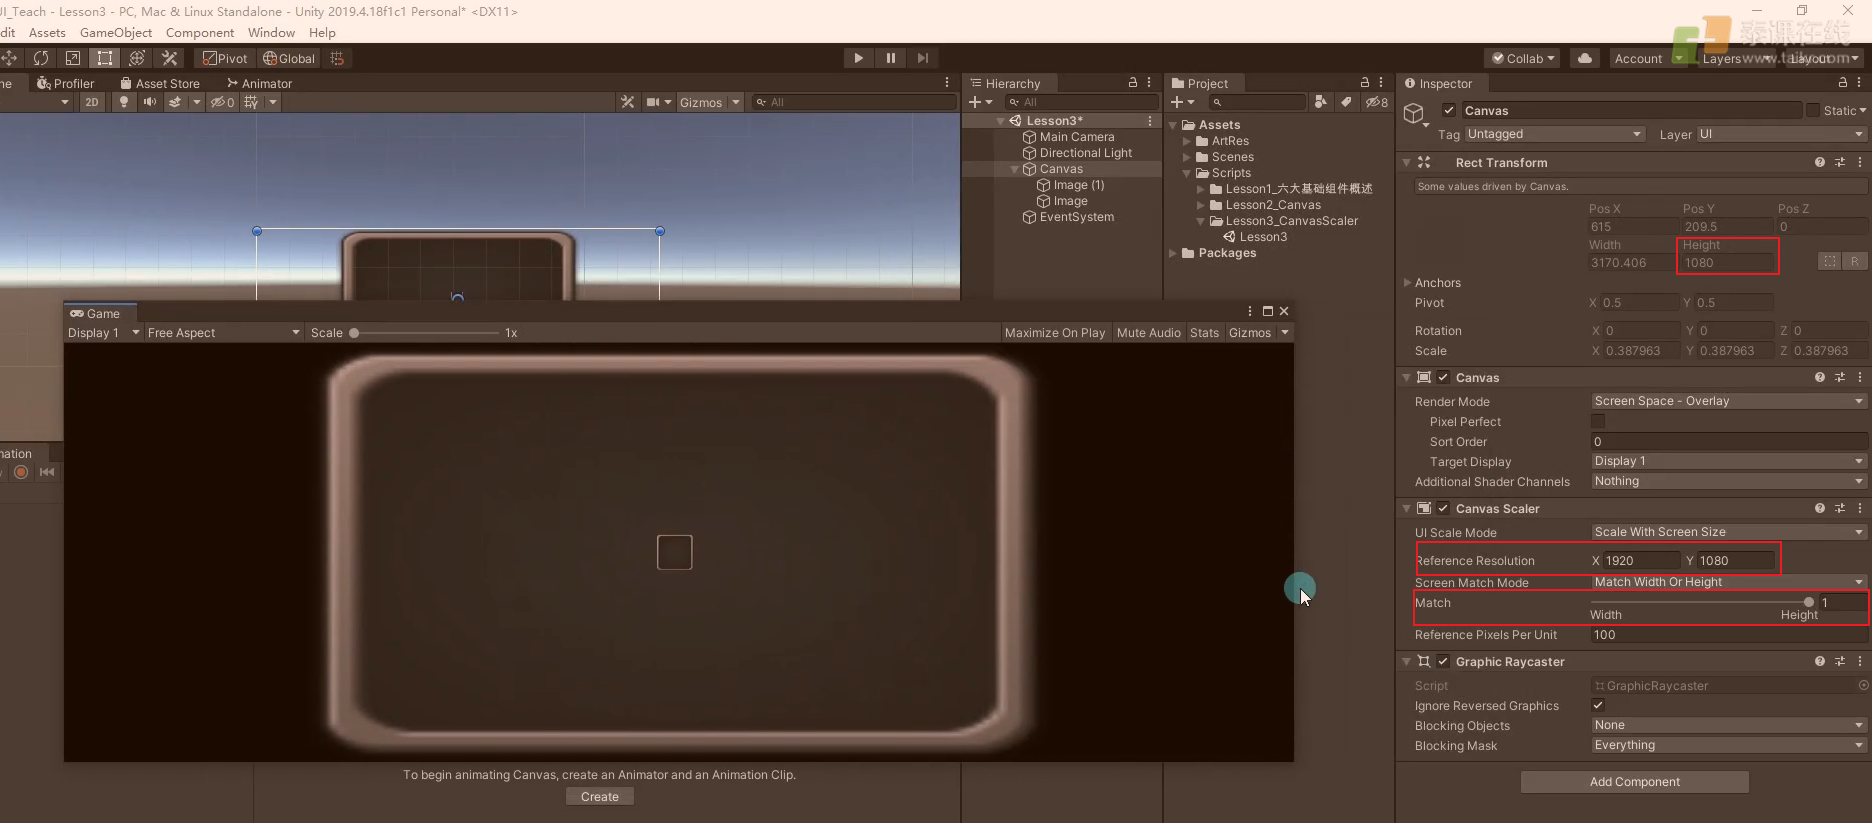The height and width of the screenshot is (823, 1872).
Task: Select the Scale tool in the toolbar
Action: (73, 58)
